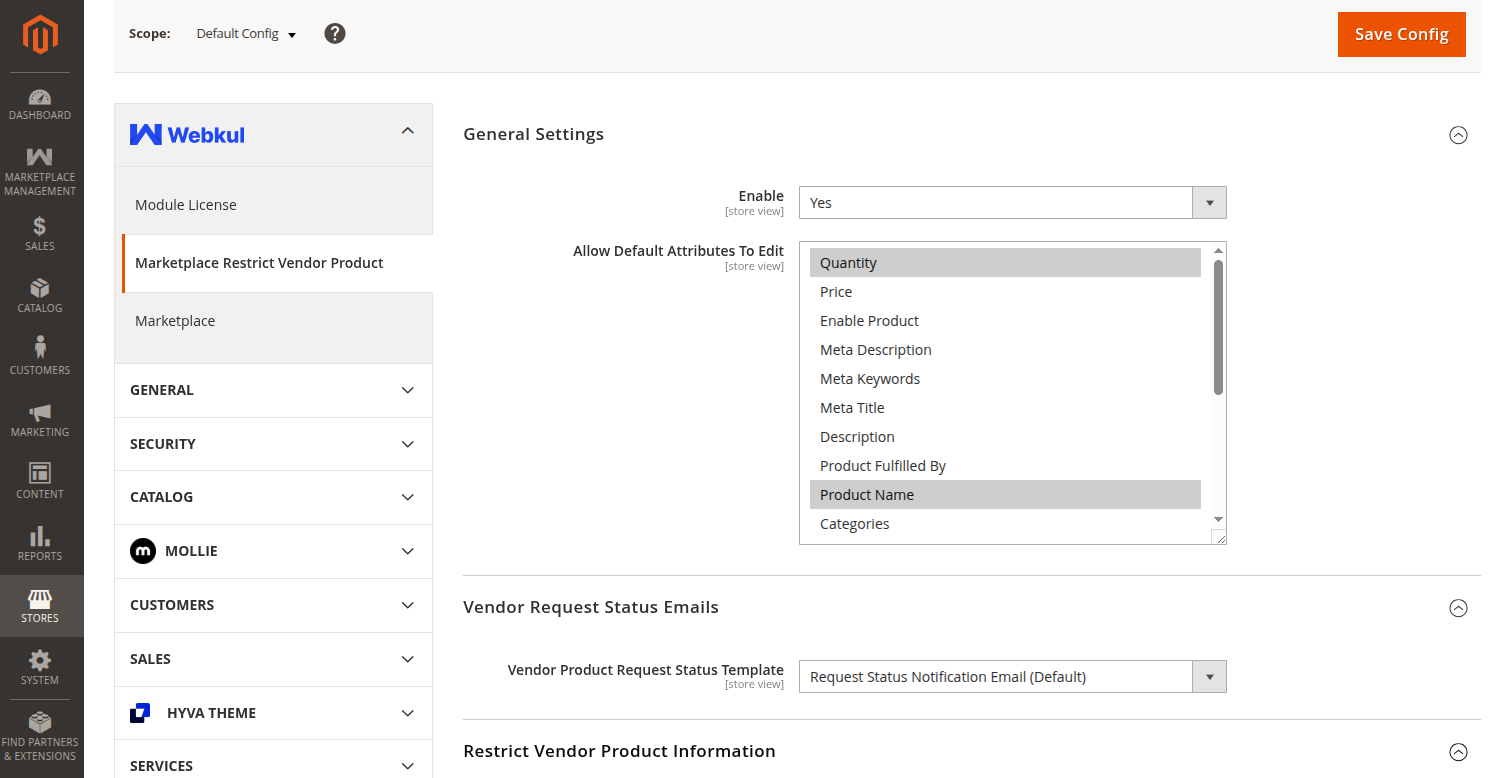
Task: Expand the CATALOG config group
Action: (x=273, y=497)
